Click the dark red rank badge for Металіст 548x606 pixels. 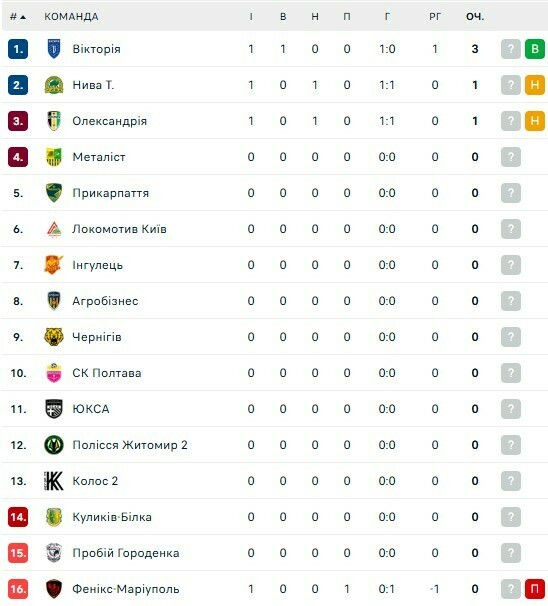click(x=18, y=157)
